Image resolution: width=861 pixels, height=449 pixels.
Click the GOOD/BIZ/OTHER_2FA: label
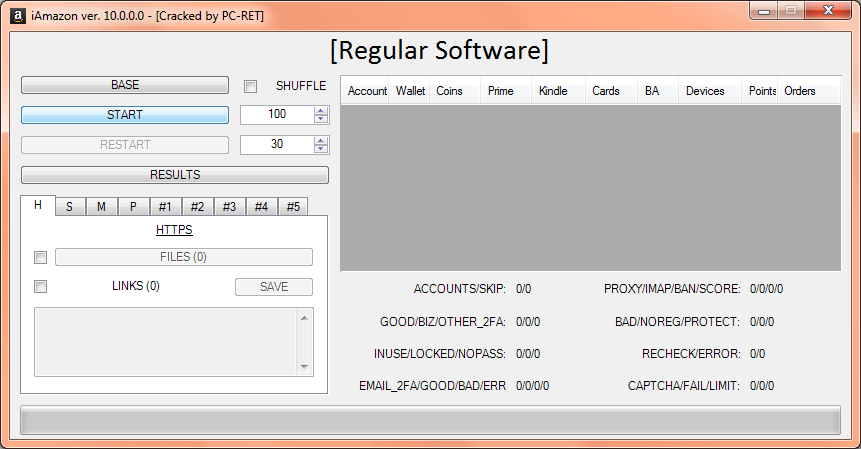point(443,322)
